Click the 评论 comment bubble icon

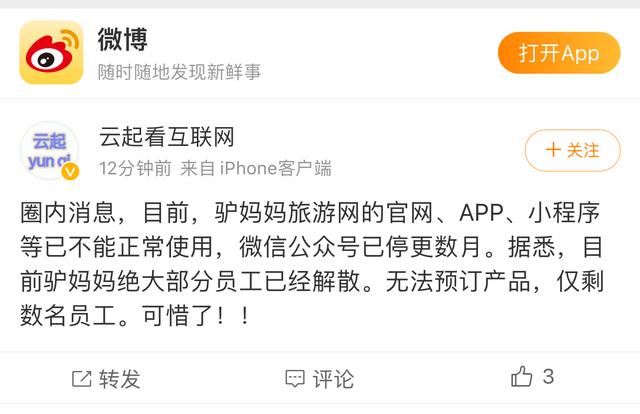295,378
